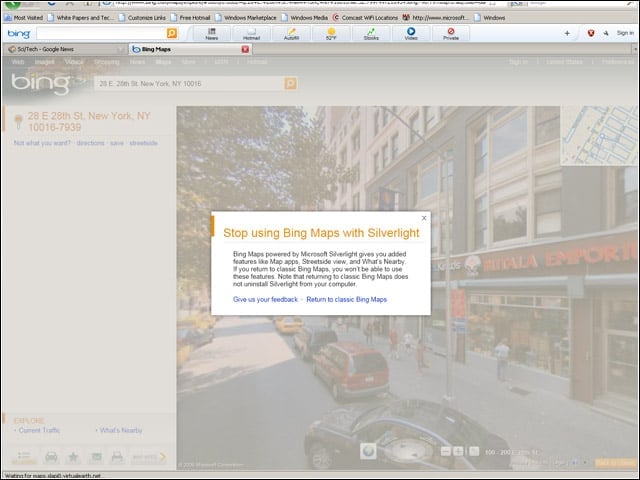Click the printer icon in bottom toolbar
The image size is (640, 480).
point(117,456)
